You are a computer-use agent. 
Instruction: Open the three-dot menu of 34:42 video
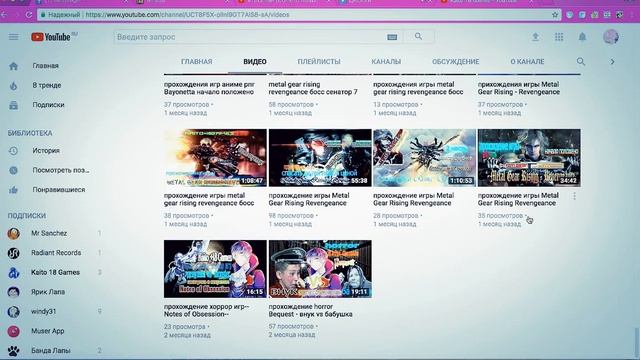click(x=574, y=196)
